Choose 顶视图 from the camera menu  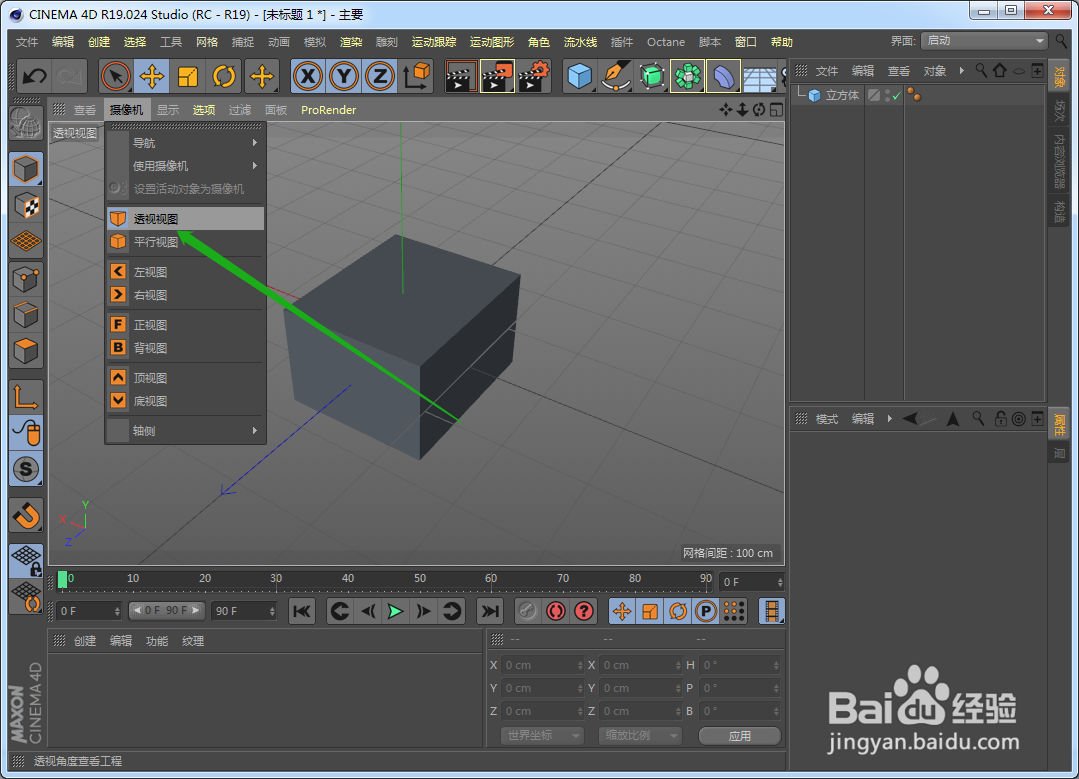185,378
